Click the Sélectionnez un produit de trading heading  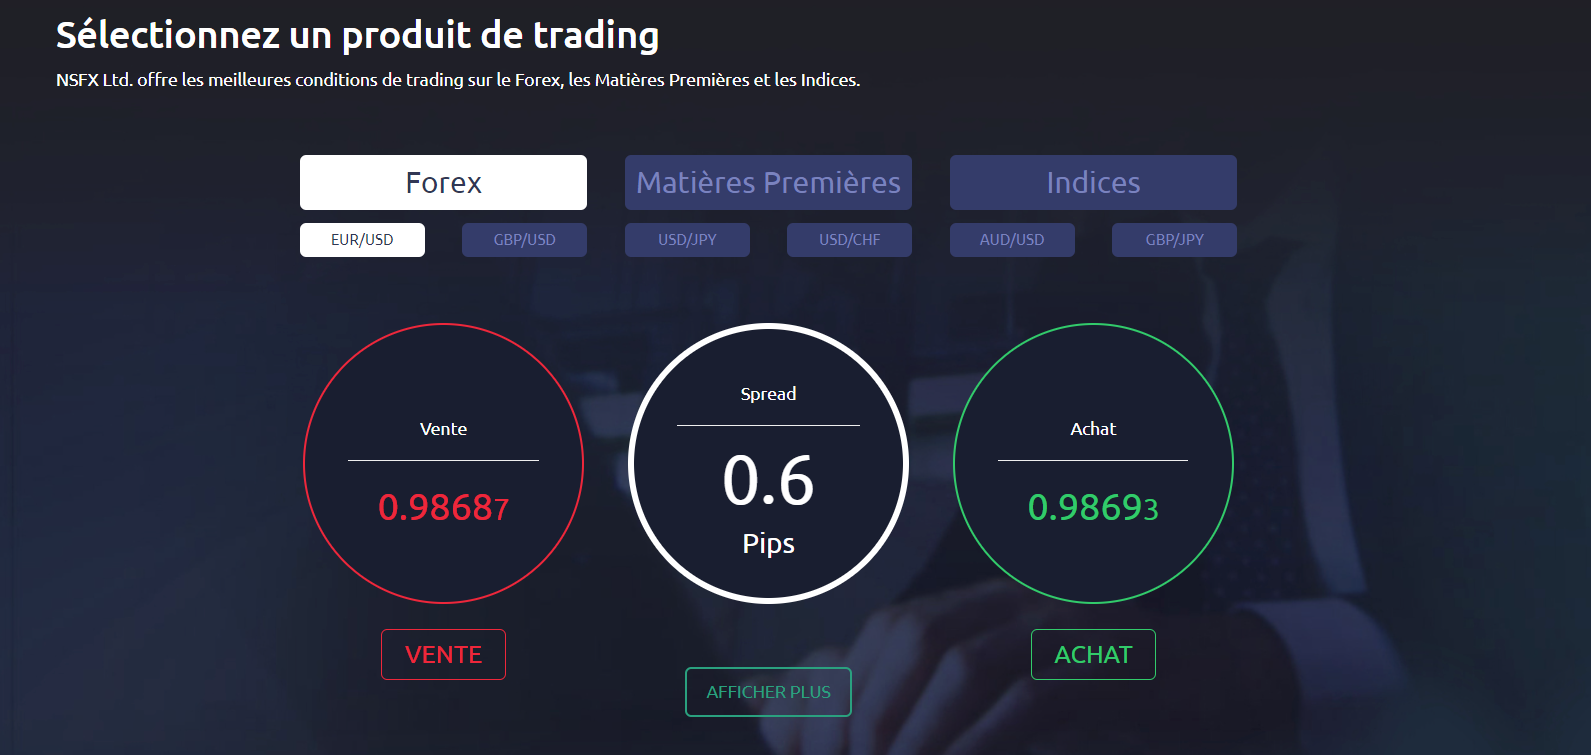click(x=357, y=35)
